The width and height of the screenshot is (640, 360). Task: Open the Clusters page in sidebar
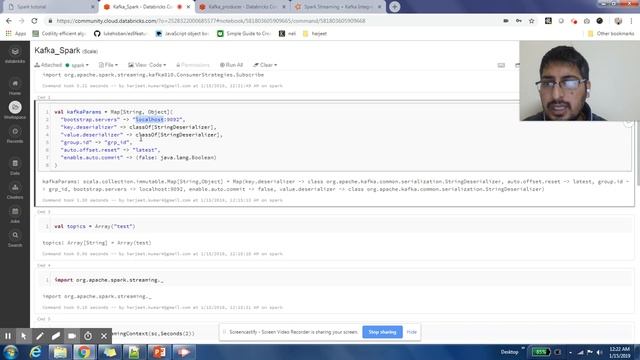tap(15, 191)
